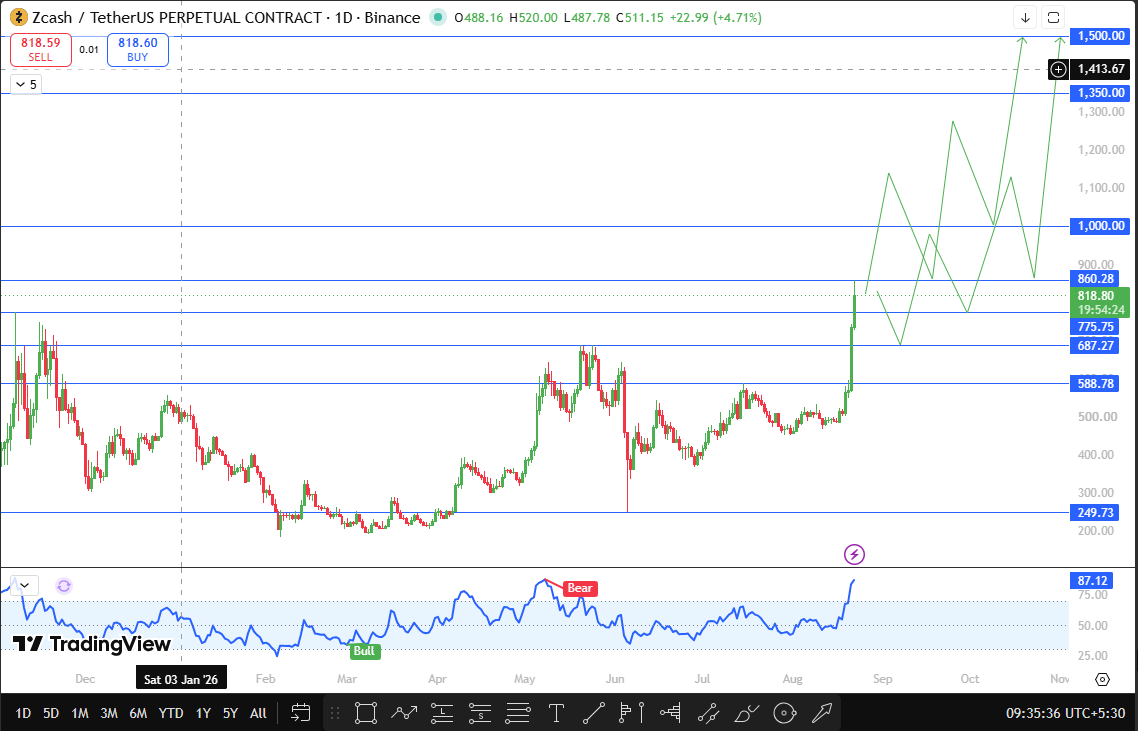Select the arrow marker tool

click(x=822, y=713)
